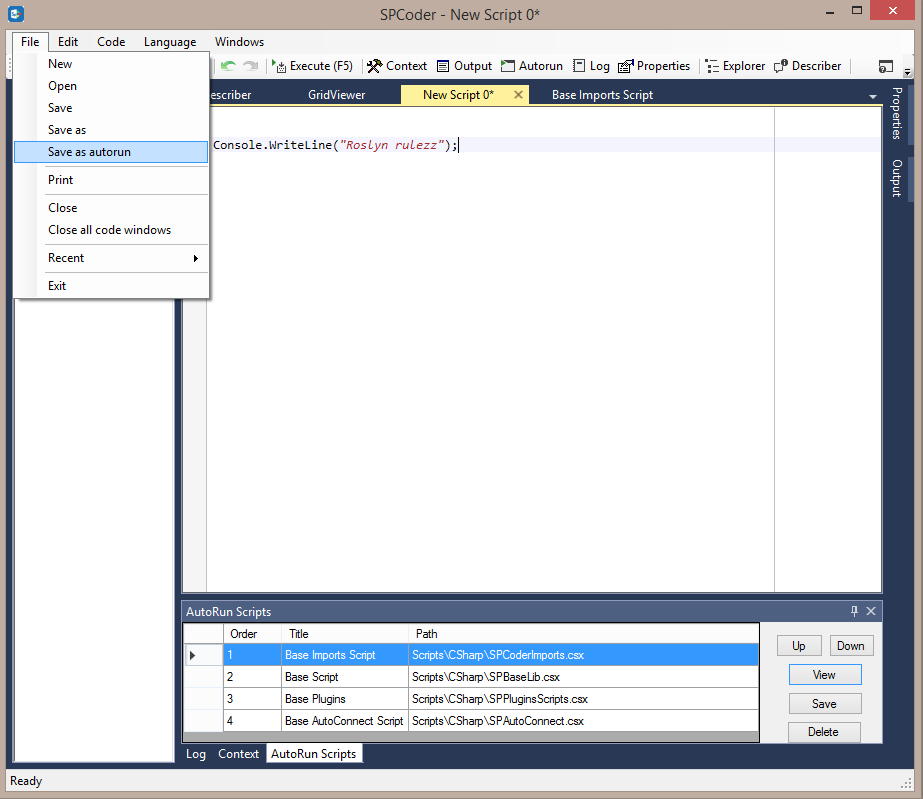Viewport: 923px width, 799px height.
Task: Open the Describer toolbar item
Action: [x=808, y=66]
